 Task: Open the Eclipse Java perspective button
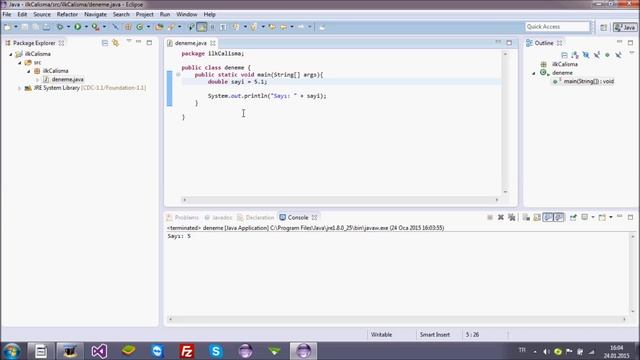click(625, 27)
